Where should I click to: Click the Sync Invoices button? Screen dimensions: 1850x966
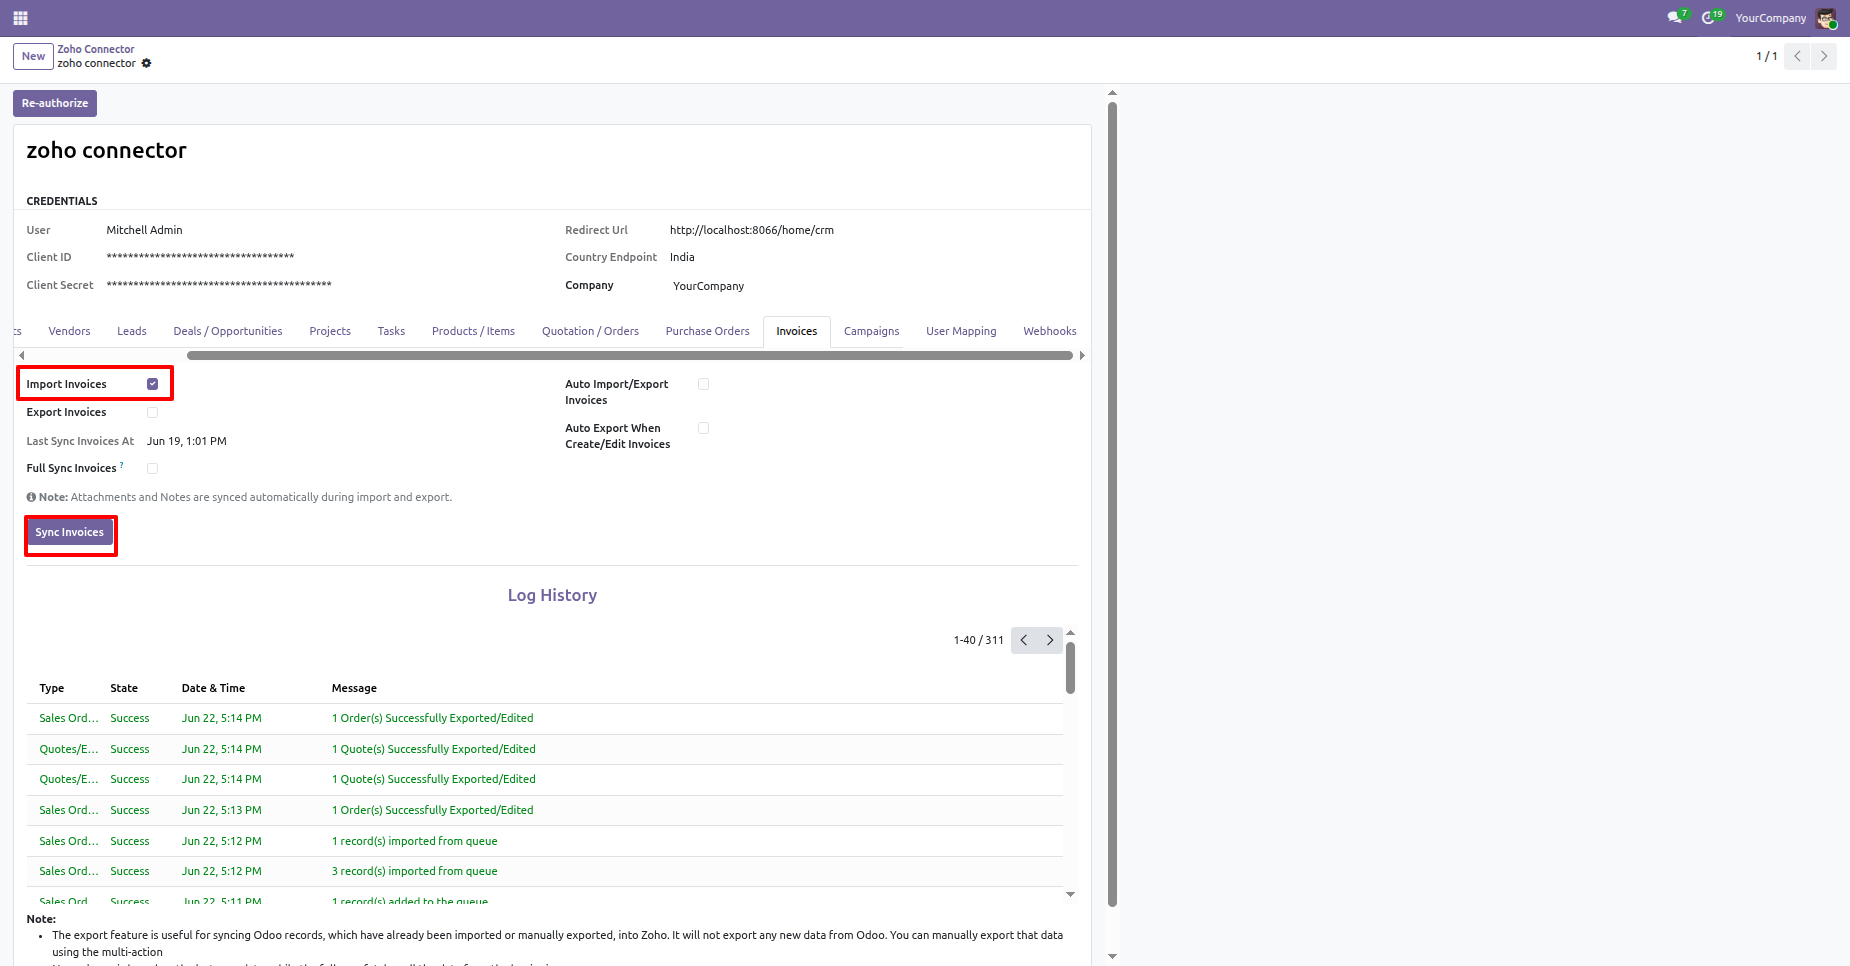tap(69, 532)
